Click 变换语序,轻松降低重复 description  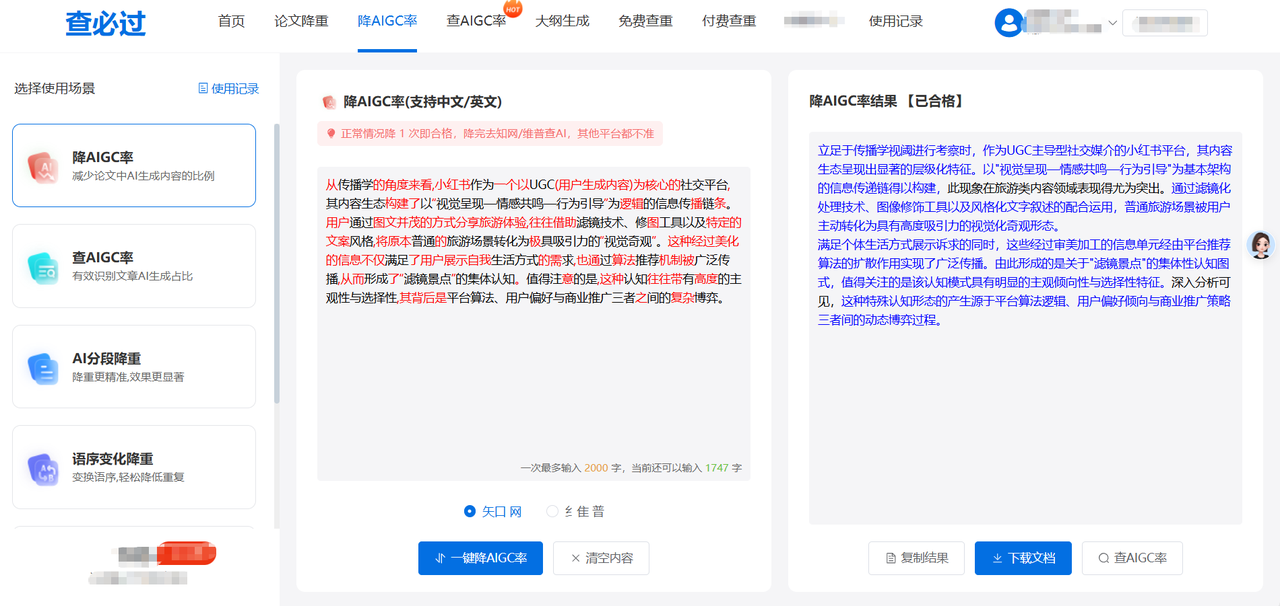point(128,477)
